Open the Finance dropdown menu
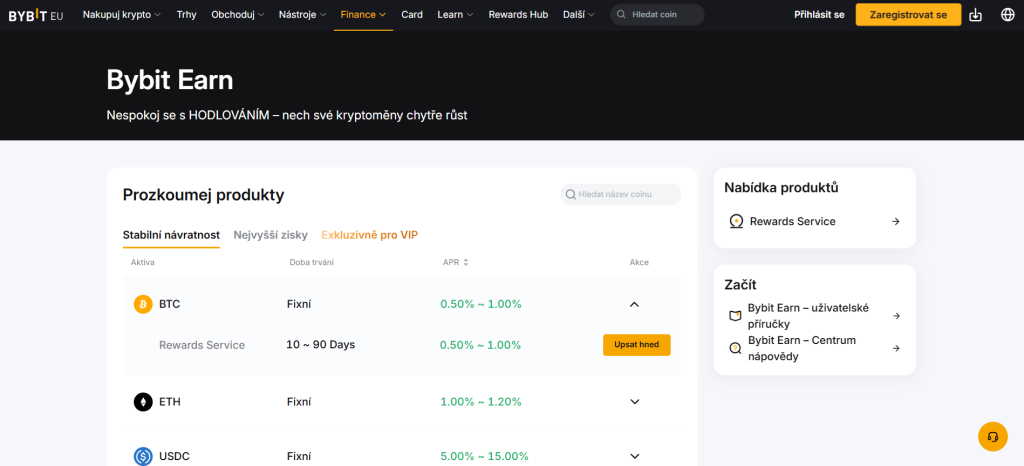 (x=363, y=14)
